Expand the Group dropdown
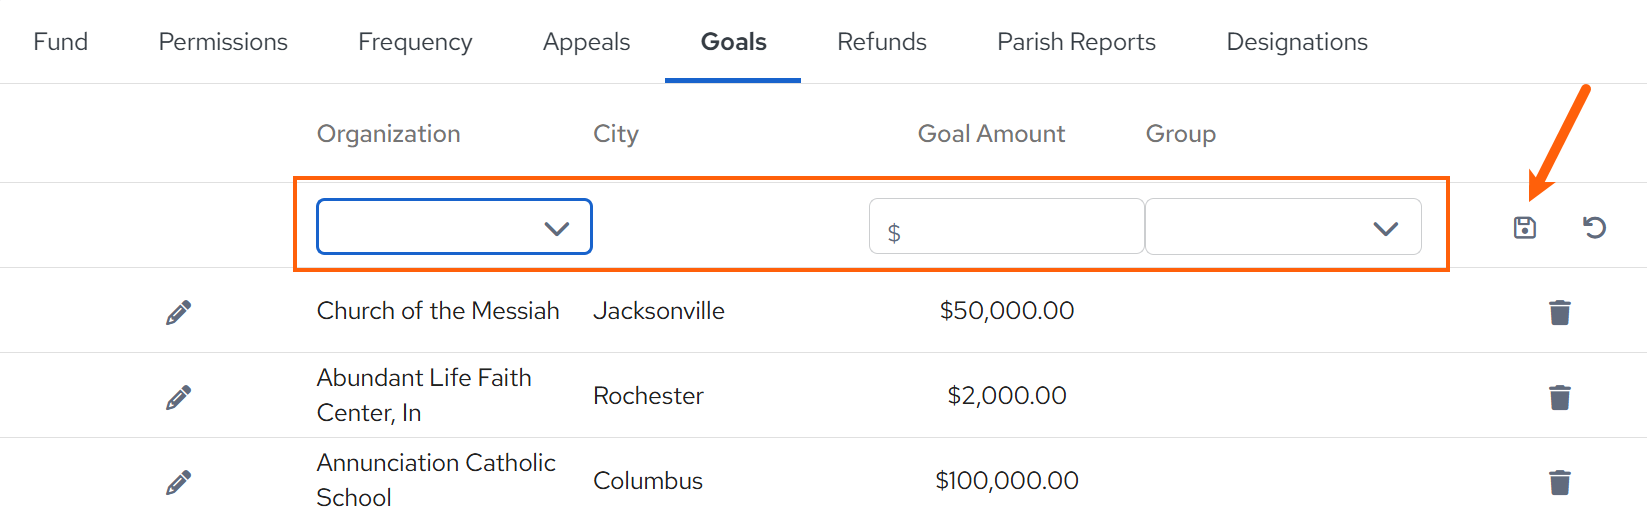Viewport: 1647px width, 521px height. (x=1283, y=227)
